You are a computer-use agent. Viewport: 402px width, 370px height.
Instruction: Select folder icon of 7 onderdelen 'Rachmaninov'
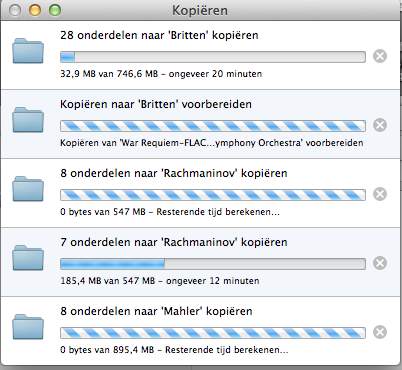coord(28,258)
